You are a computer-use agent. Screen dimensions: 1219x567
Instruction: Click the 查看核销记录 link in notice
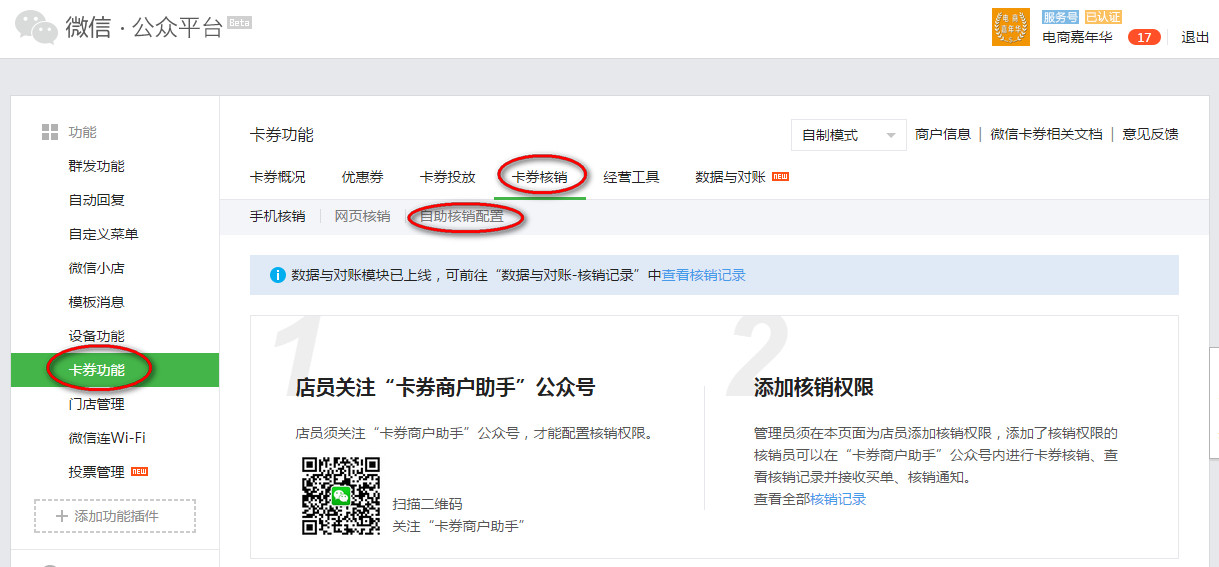click(704, 275)
